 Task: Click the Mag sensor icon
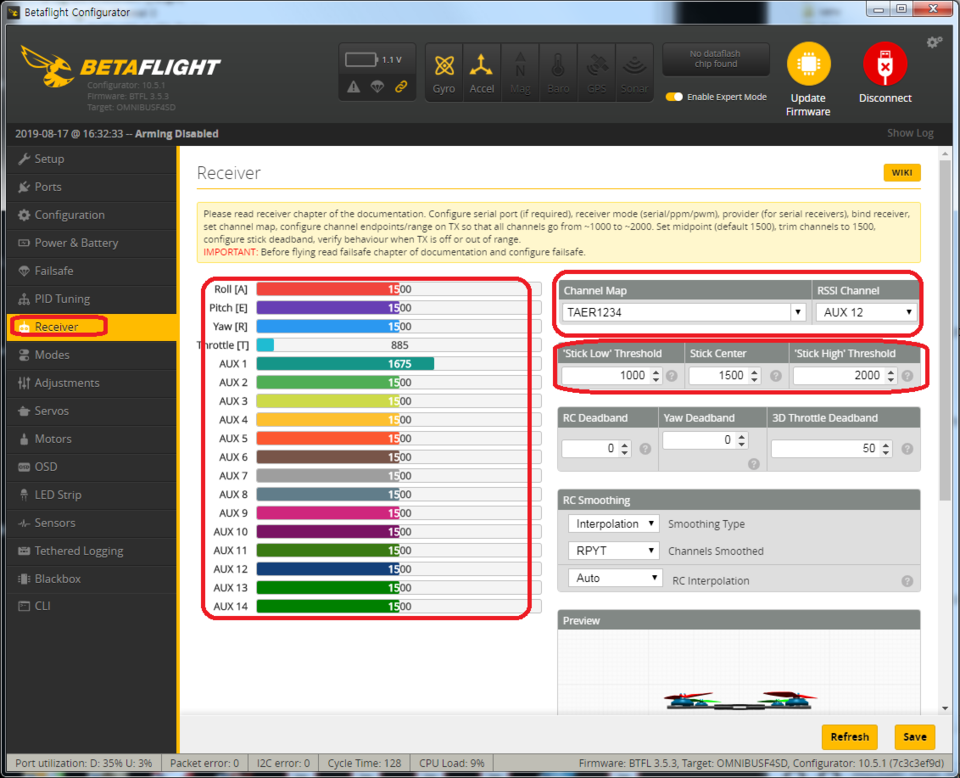(x=520, y=72)
